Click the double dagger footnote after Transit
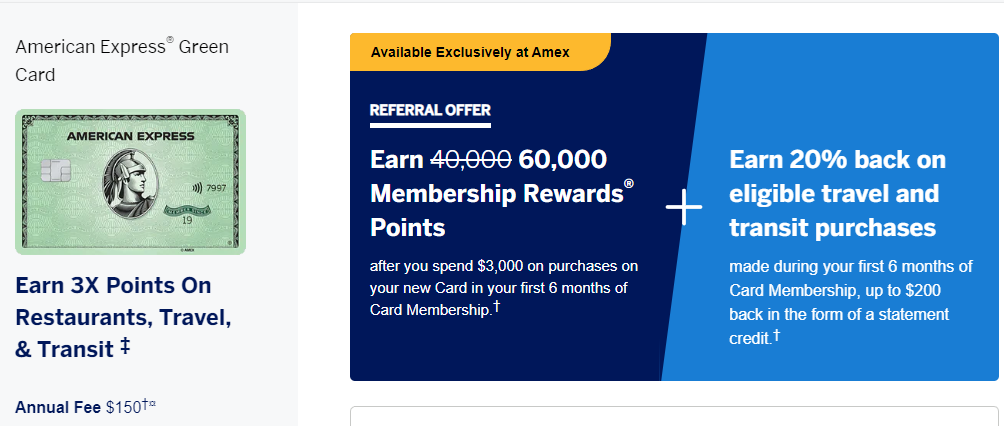Image resolution: width=1004 pixels, height=432 pixels. point(125,347)
